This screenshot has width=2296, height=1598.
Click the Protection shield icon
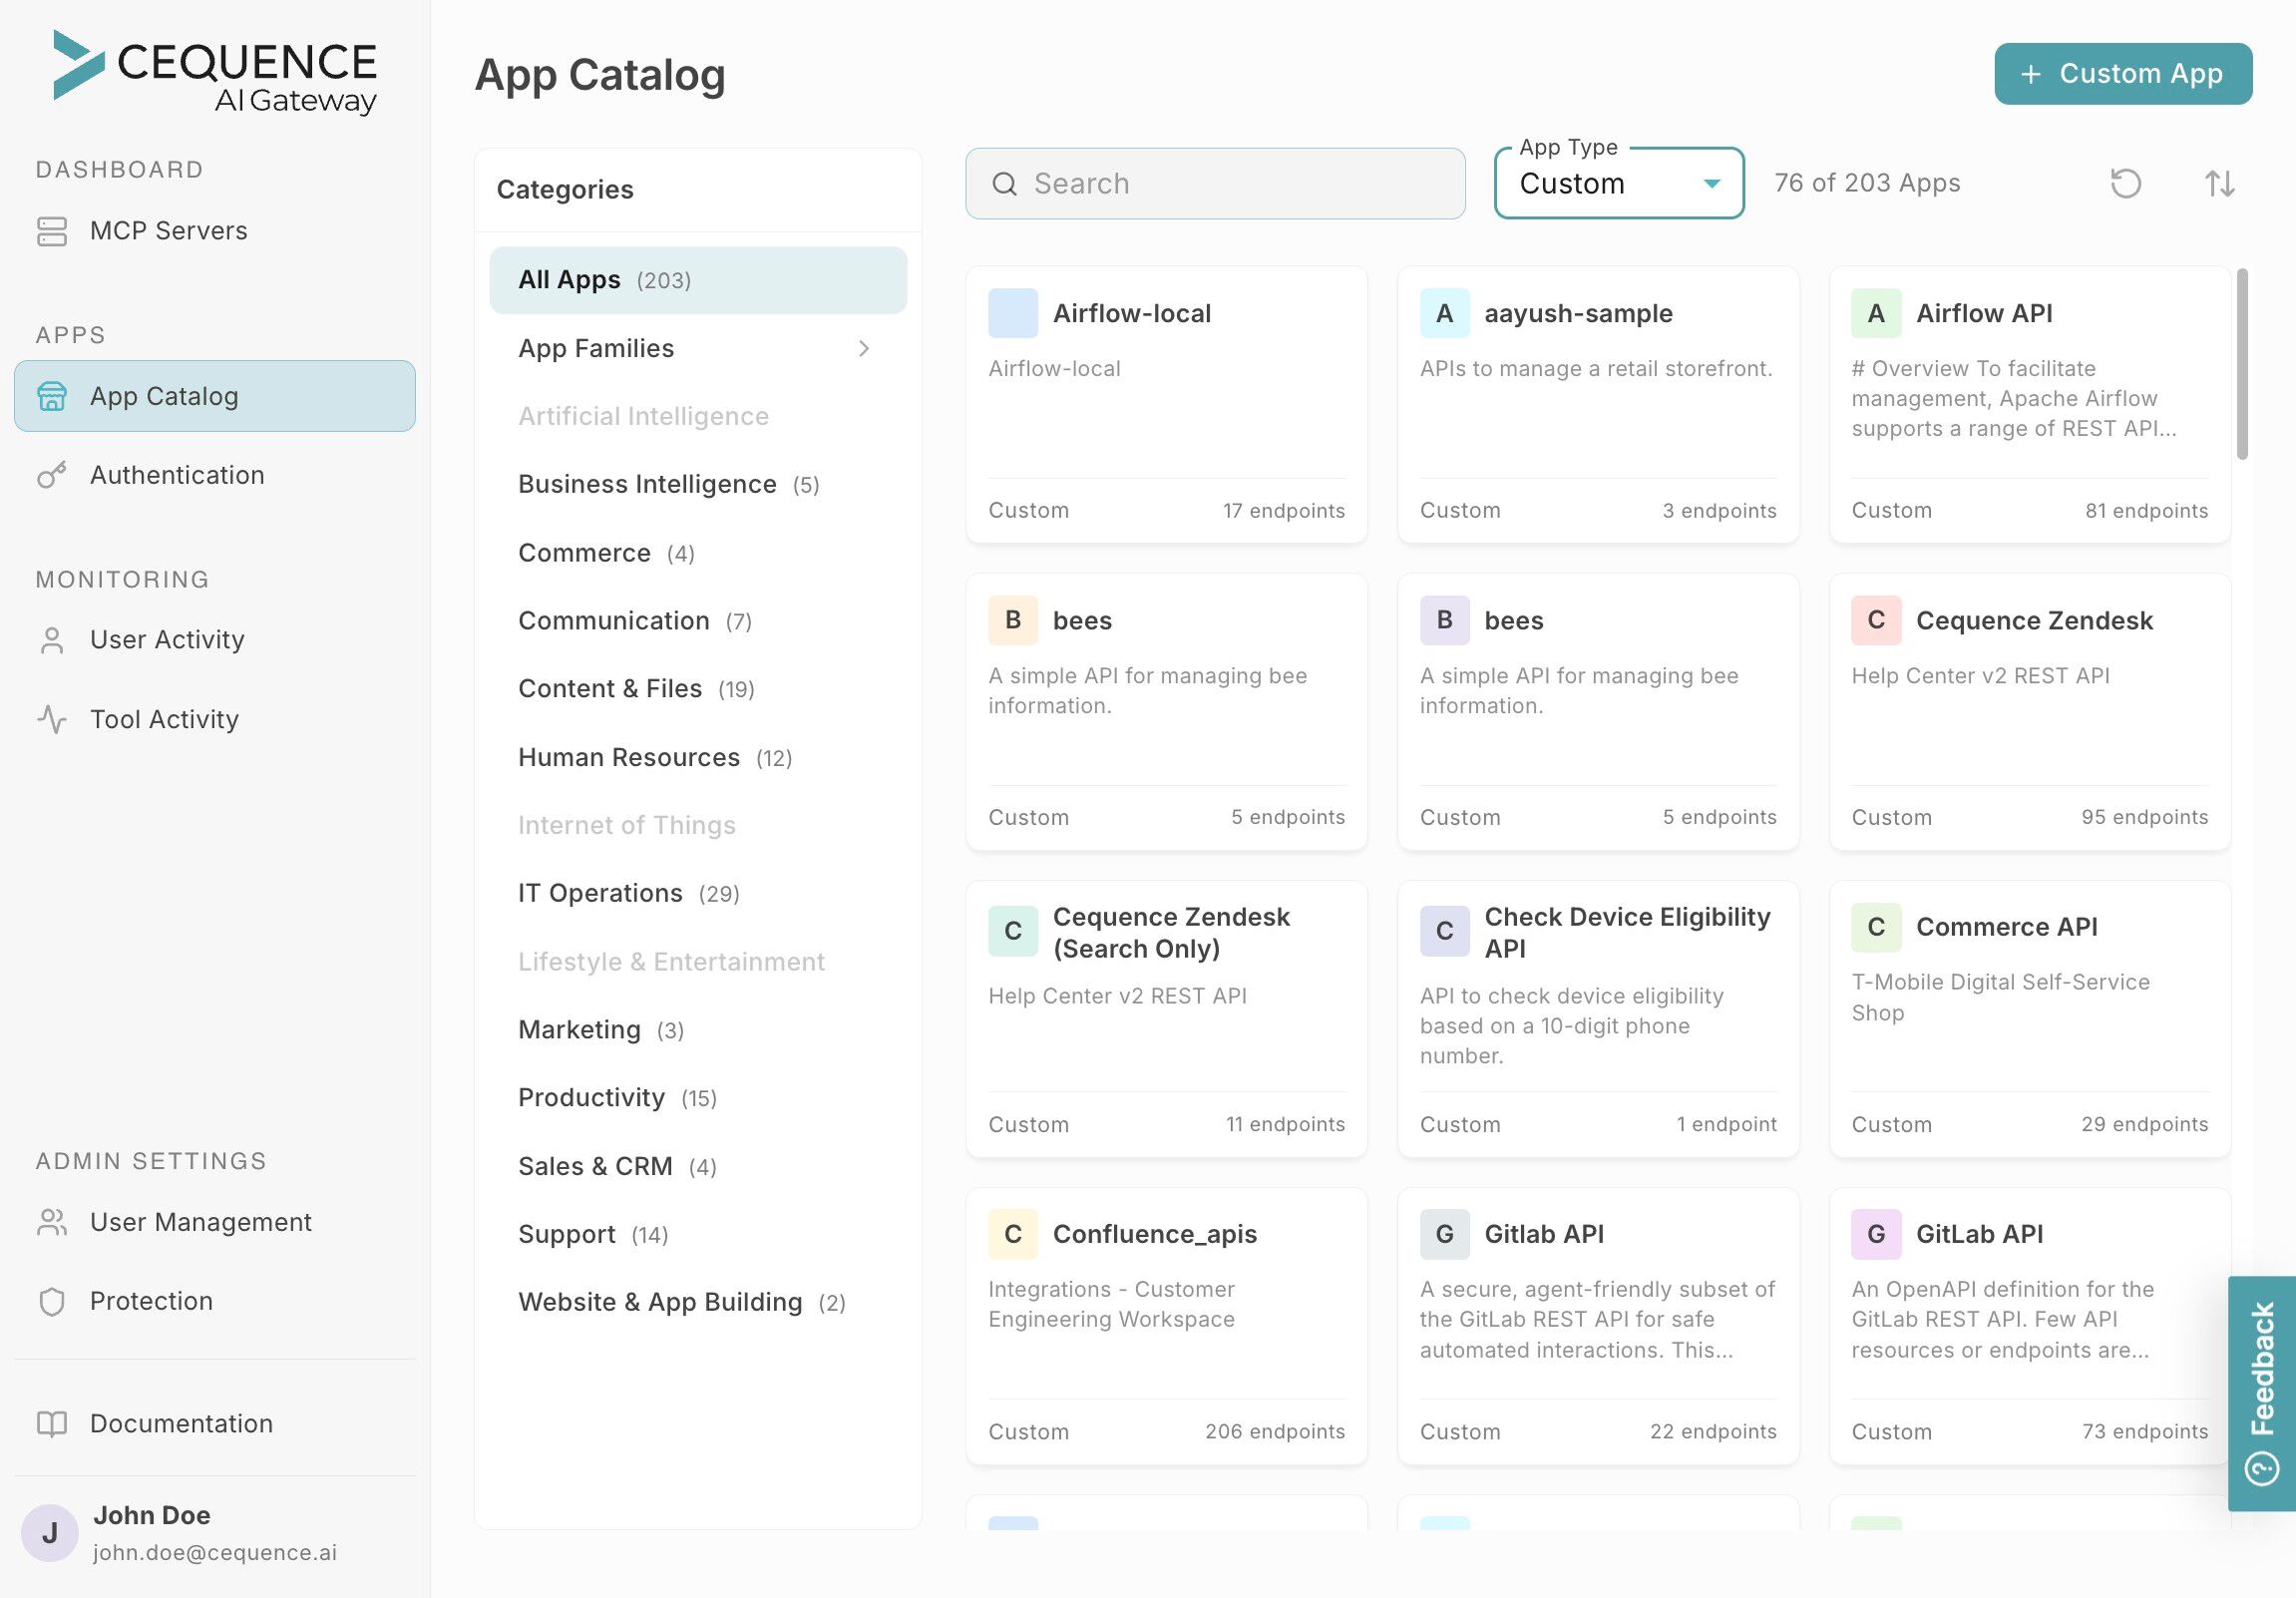pos(52,1301)
